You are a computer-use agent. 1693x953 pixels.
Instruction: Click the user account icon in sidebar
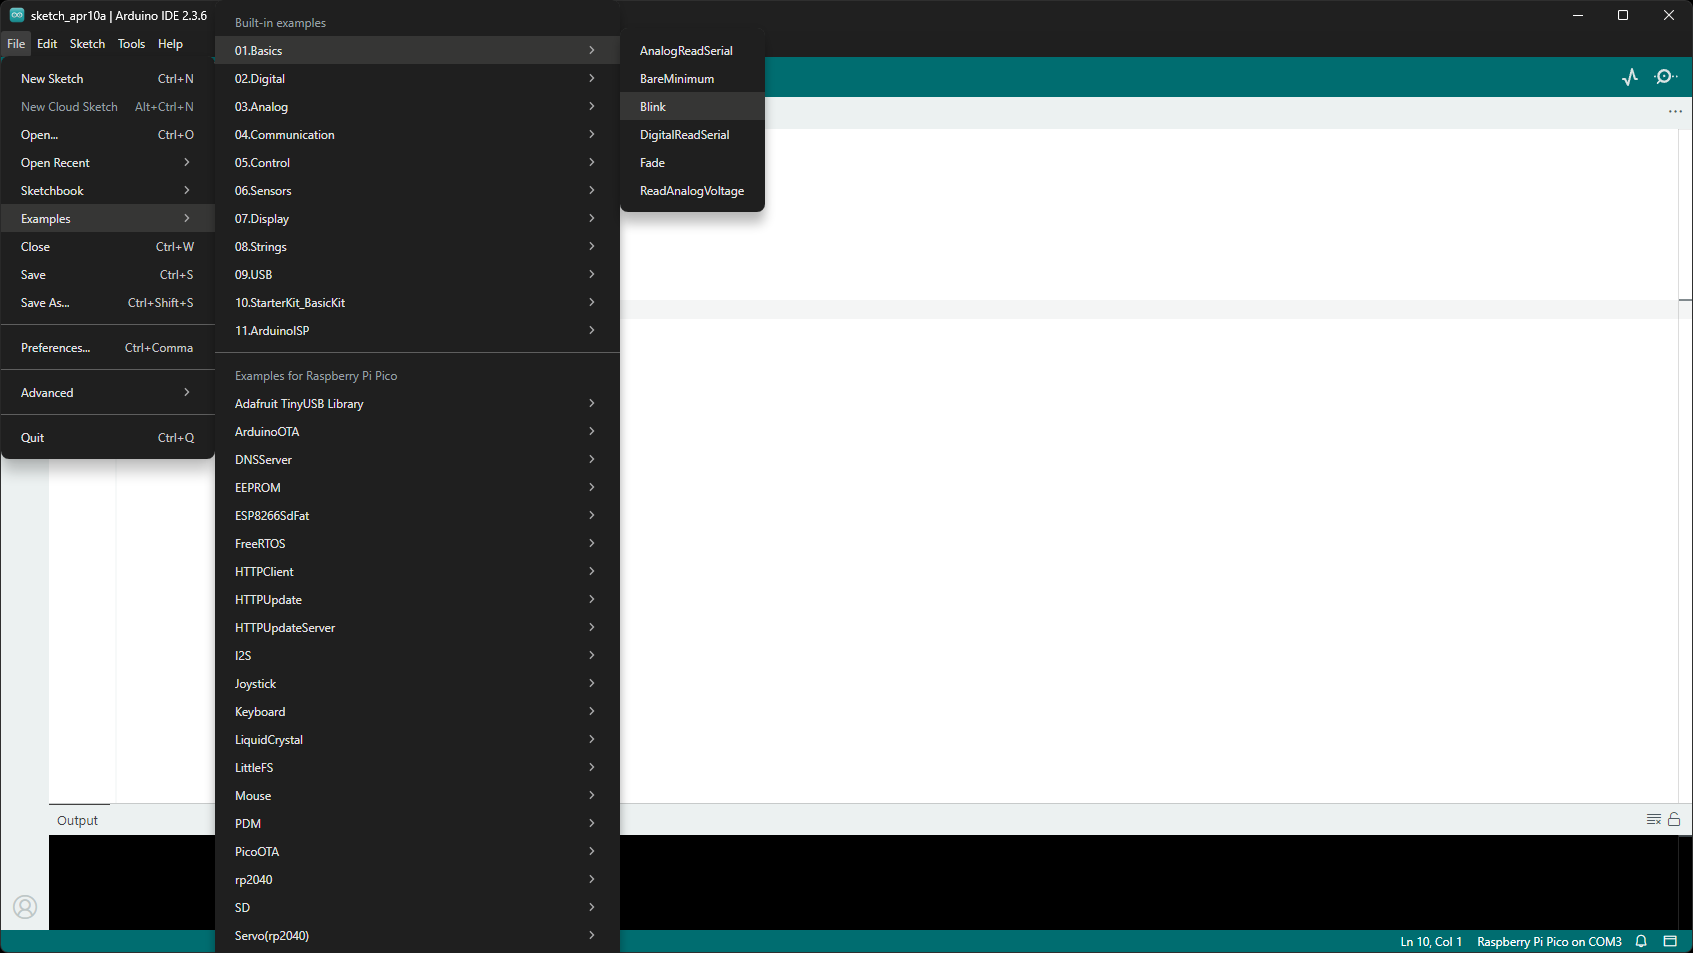tap(25, 907)
